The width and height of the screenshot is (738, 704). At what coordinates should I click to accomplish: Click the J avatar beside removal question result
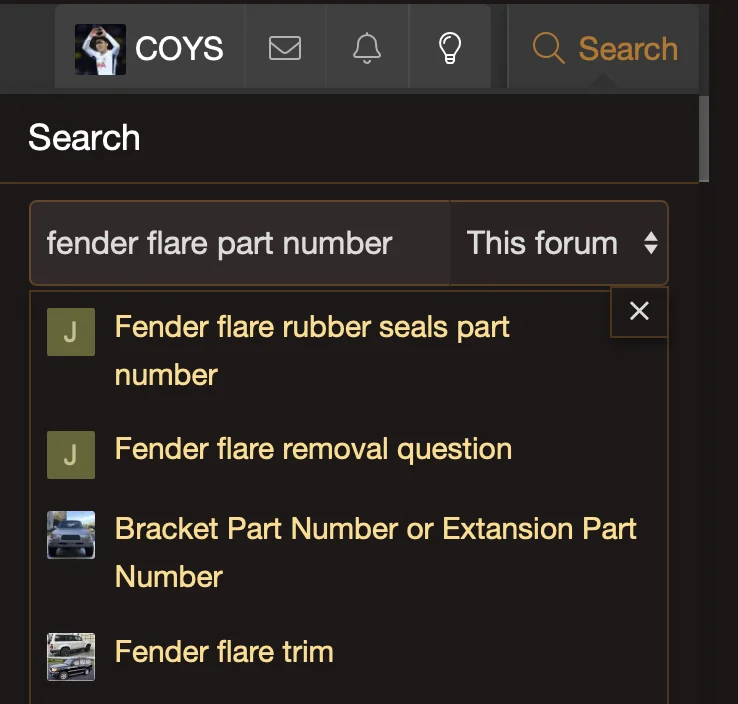tap(71, 455)
